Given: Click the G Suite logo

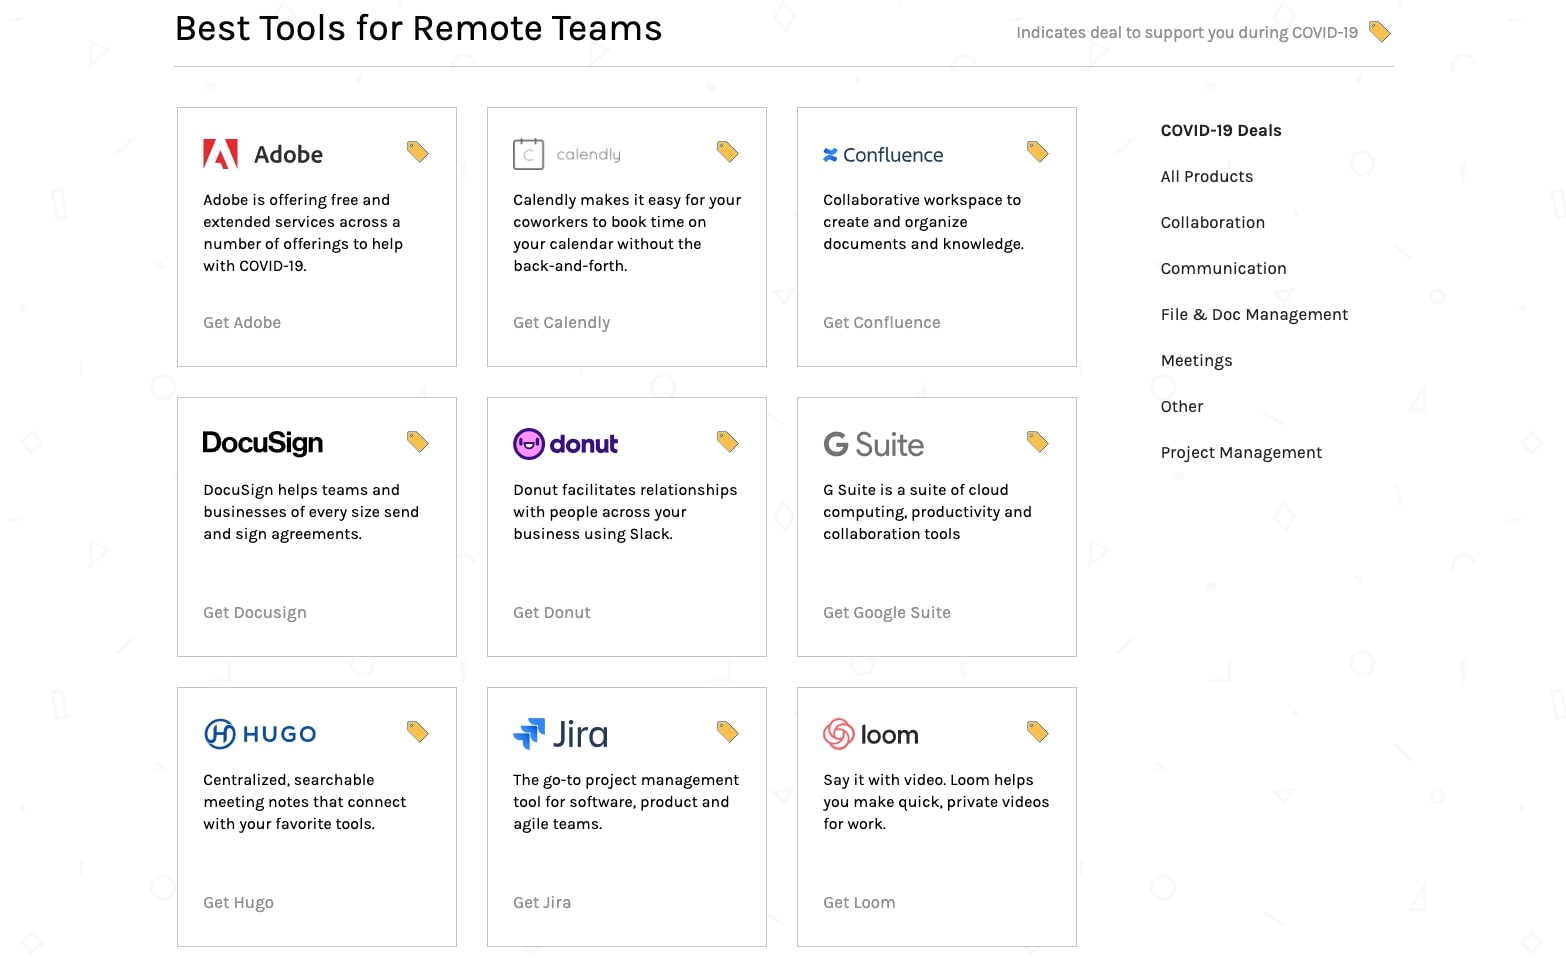Looking at the screenshot, I should pyautogui.click(x=874, y=444).
